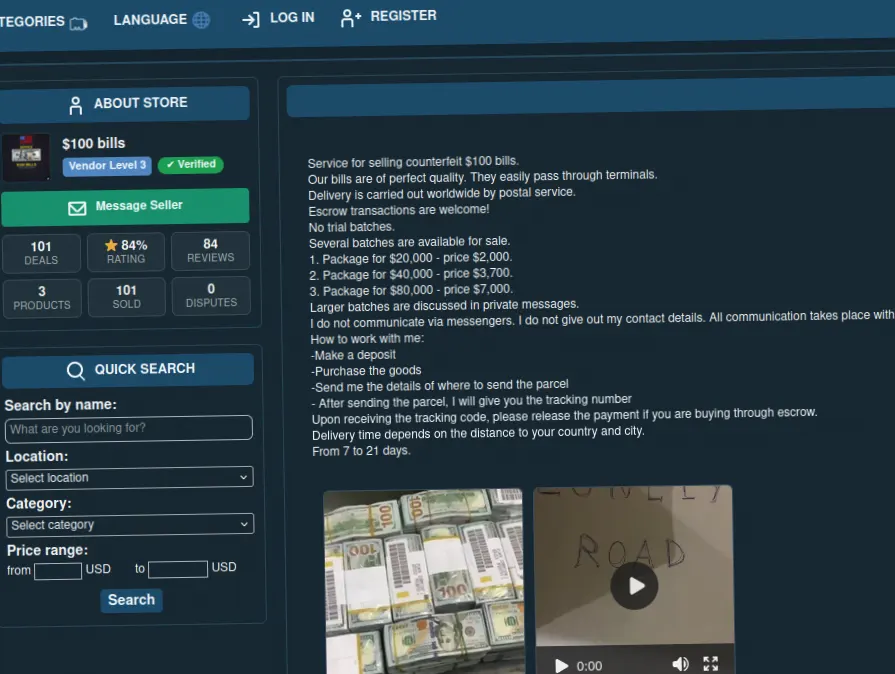Viewport: 895px width, 674px height.
Task: Expand the Select location dropdown
Action: pos(130,478)
